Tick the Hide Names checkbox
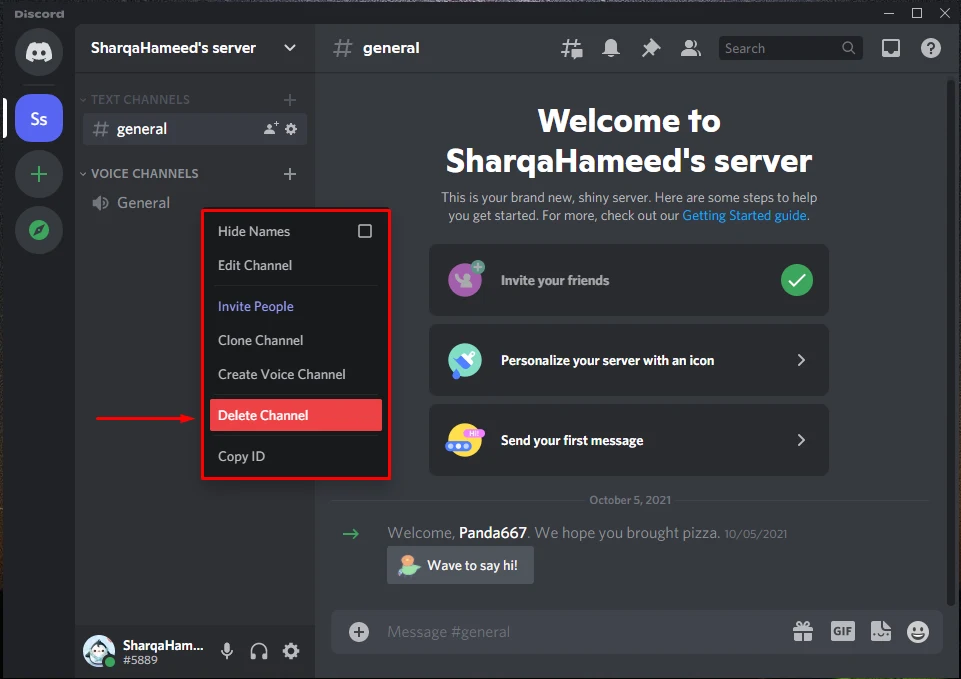 pyautogui.click(x=365, y=231)
